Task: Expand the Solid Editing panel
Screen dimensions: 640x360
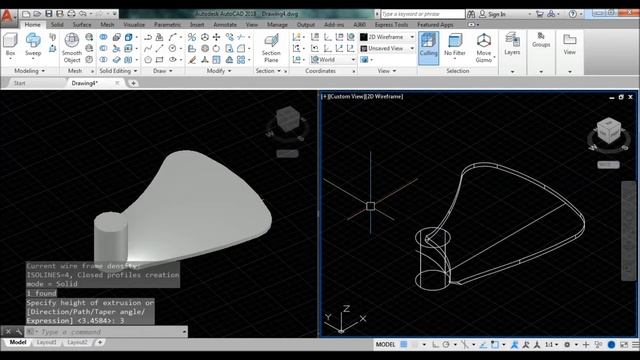Action: (118, 71)
